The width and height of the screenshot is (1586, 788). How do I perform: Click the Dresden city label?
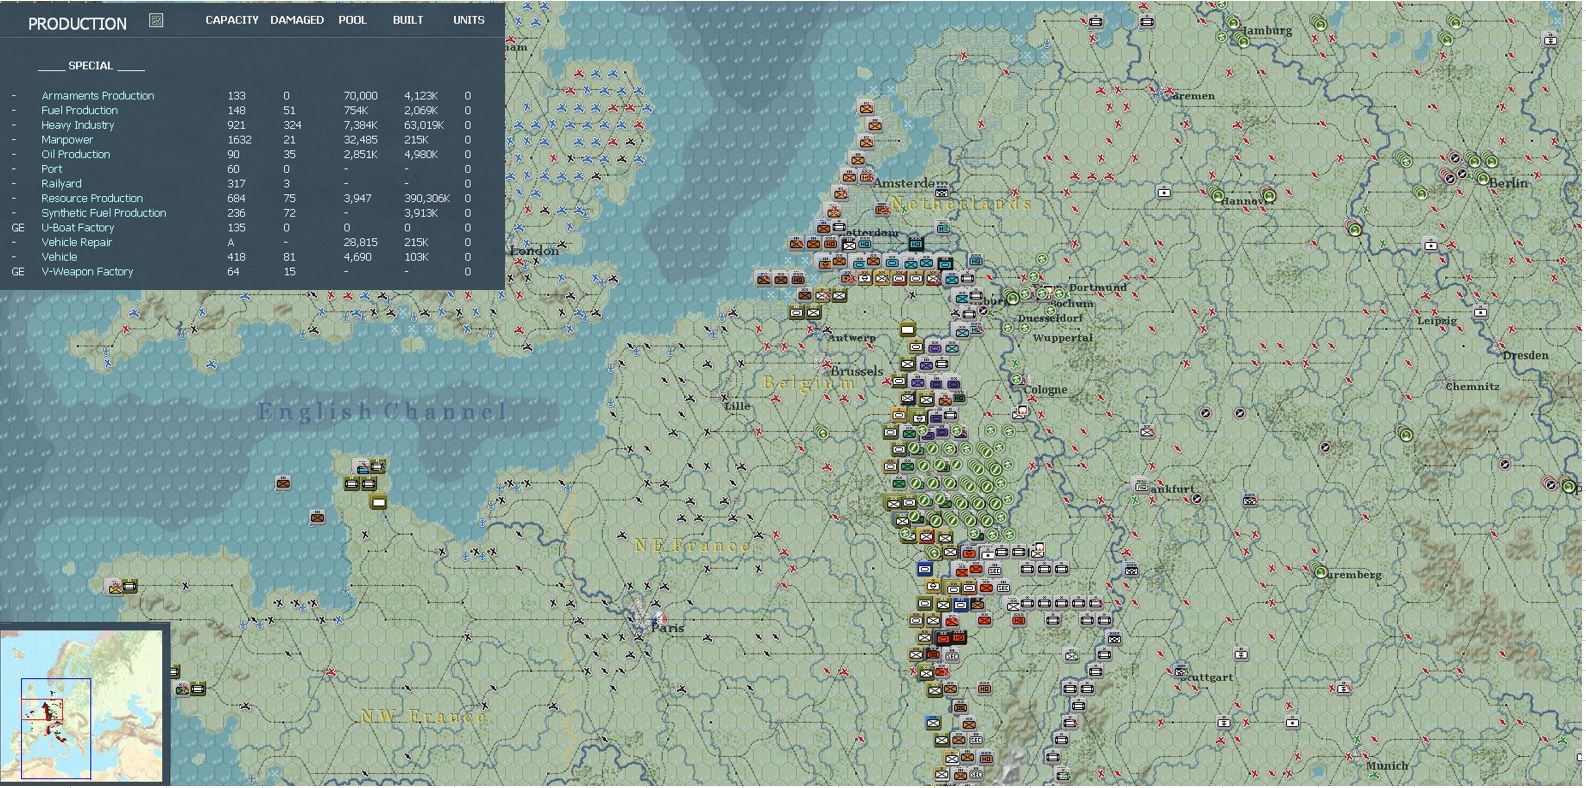click(1525, 355)
